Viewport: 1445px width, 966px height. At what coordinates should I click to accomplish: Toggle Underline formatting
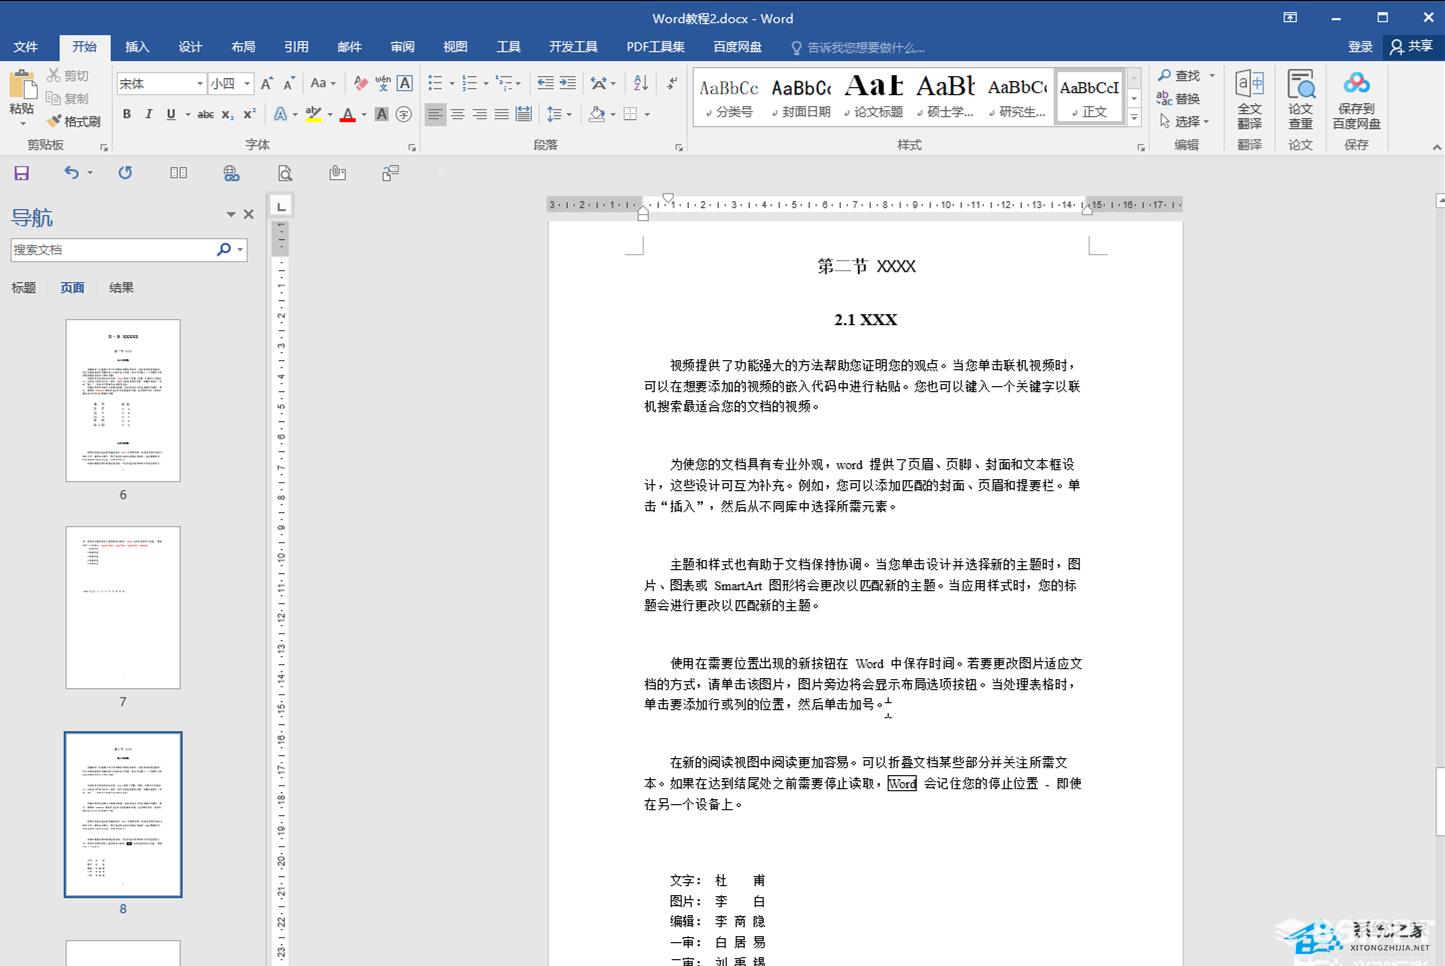[x=171, y=115]
